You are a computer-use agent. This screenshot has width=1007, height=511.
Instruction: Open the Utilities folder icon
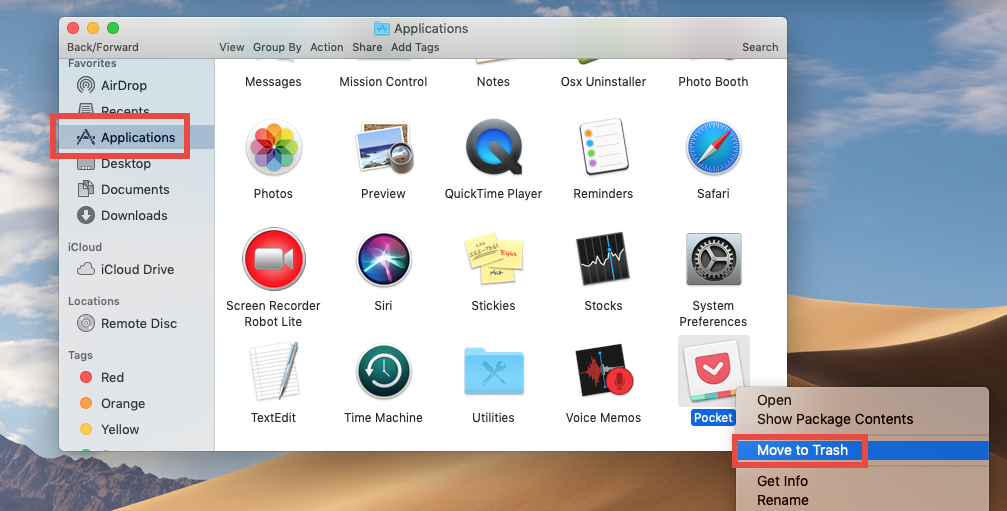[x=493, y=371]
